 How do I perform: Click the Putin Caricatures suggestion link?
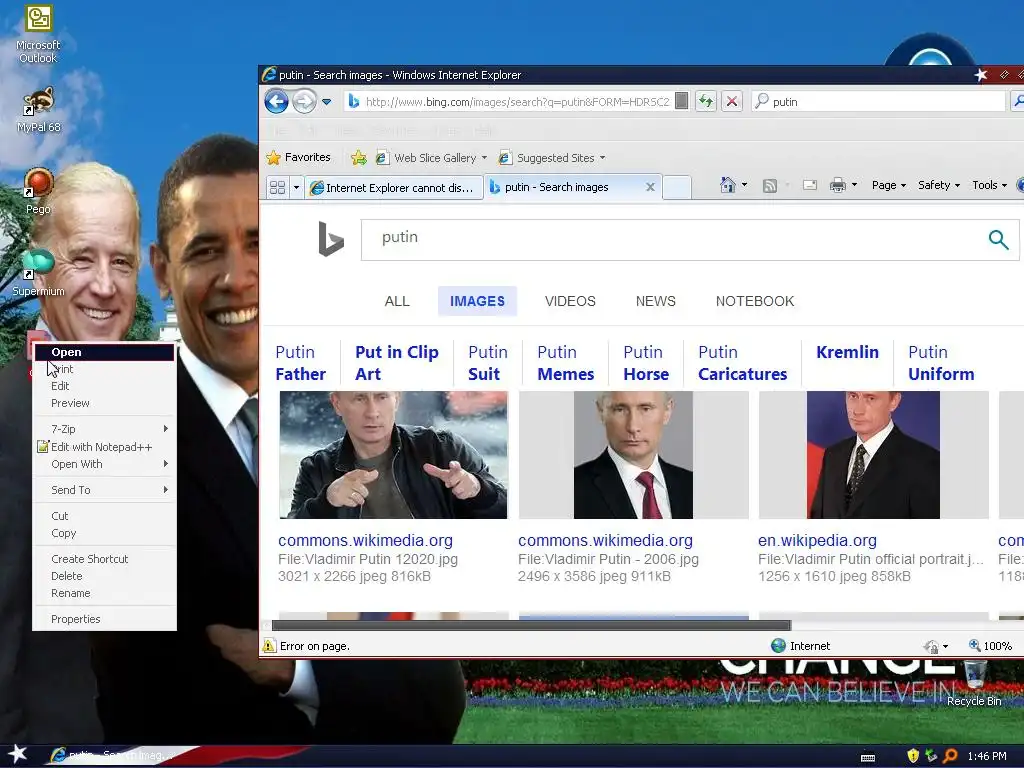pos(743,363)
